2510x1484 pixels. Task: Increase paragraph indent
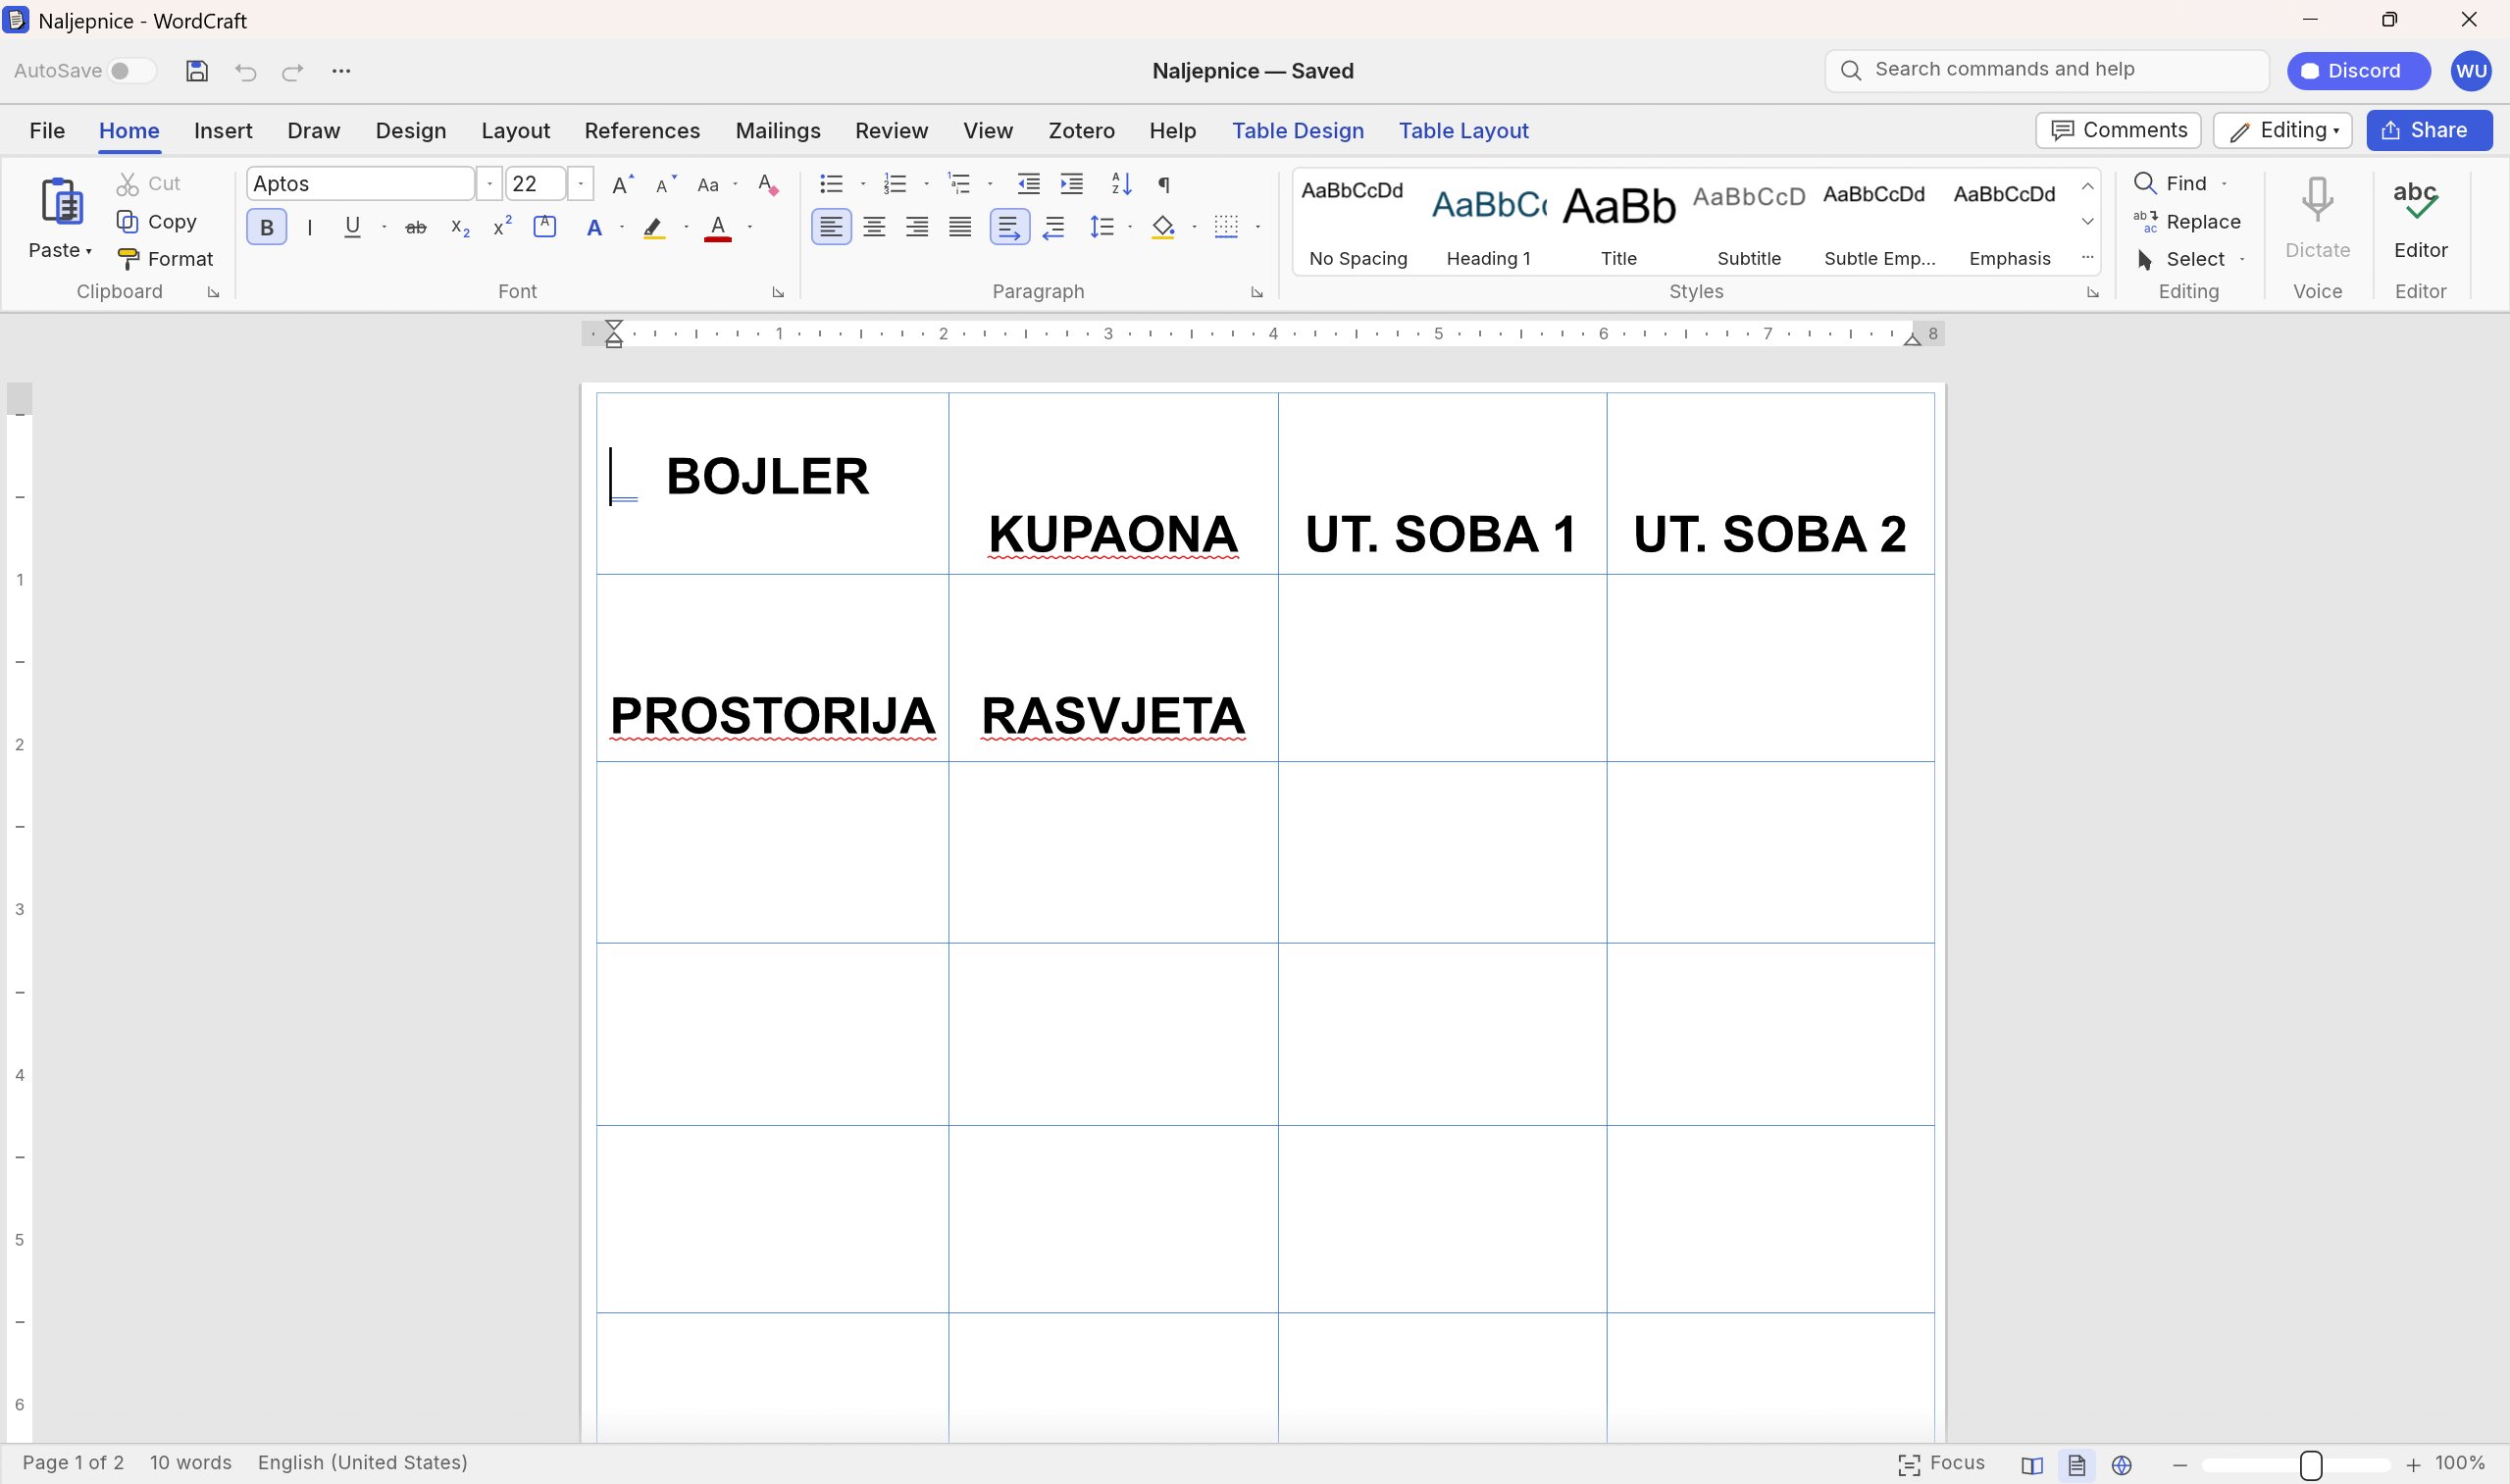pos(1072,184)
